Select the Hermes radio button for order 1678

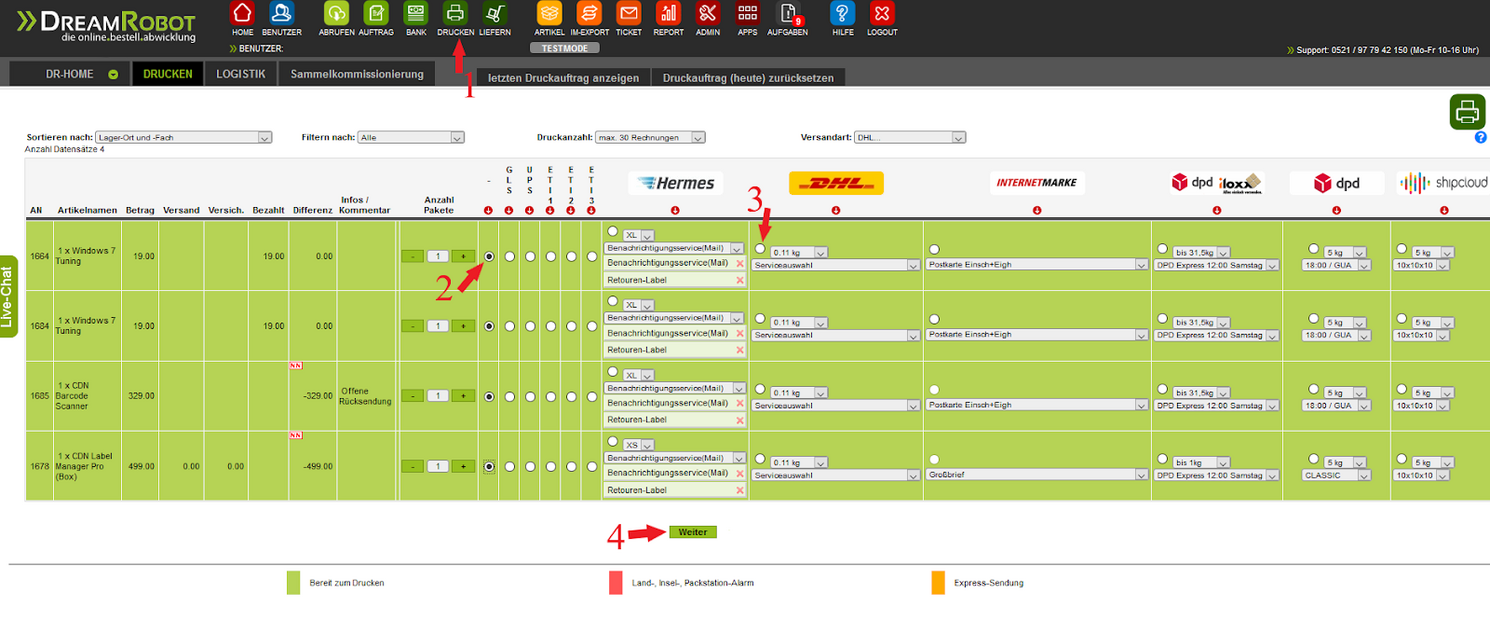[612, 441]
